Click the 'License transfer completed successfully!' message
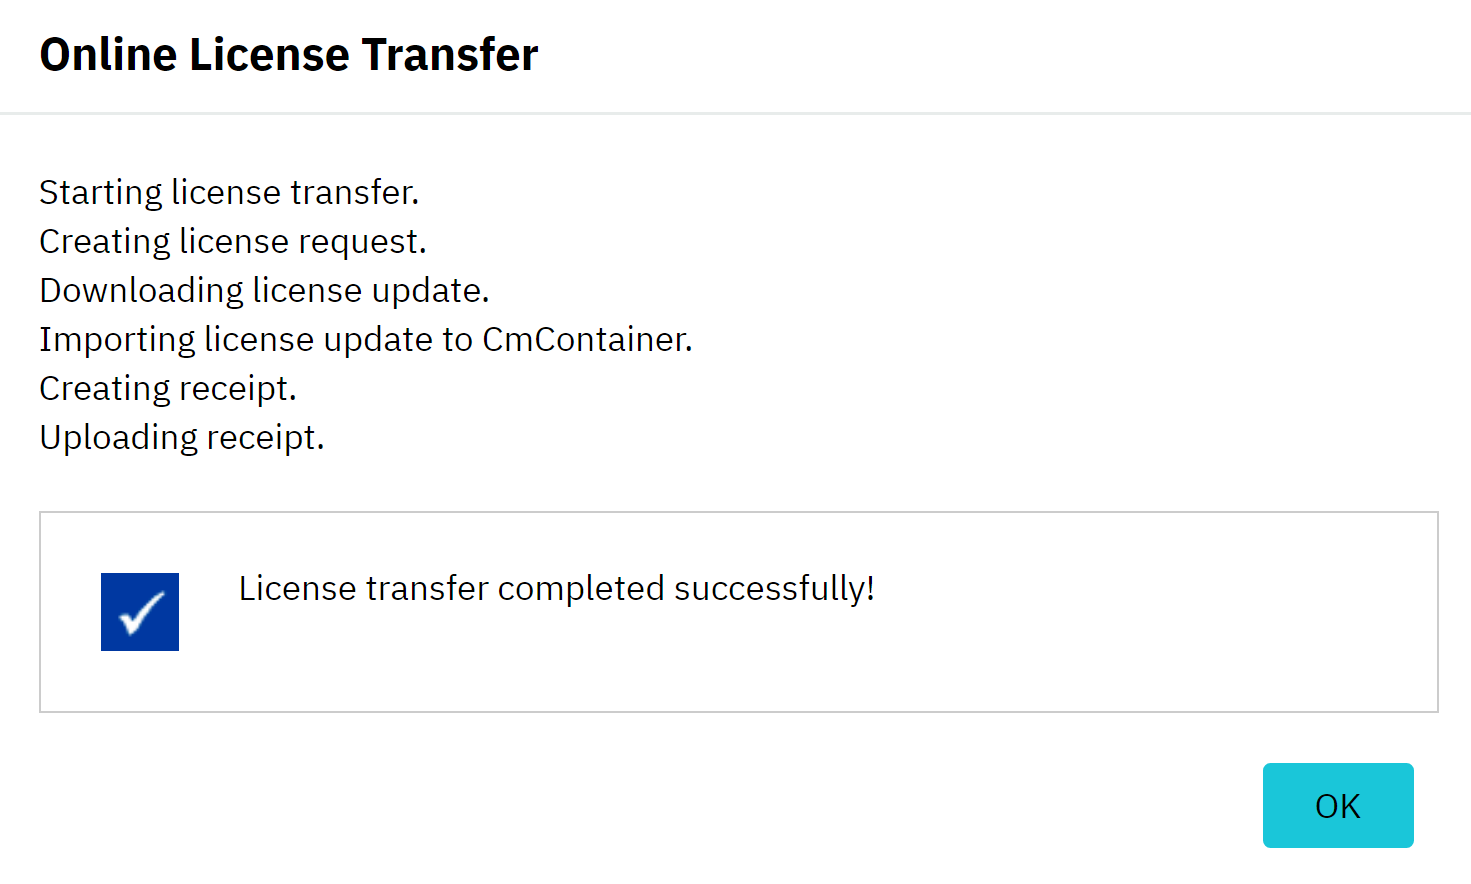The image size is (1471, 884). click(x=556, y=588)
